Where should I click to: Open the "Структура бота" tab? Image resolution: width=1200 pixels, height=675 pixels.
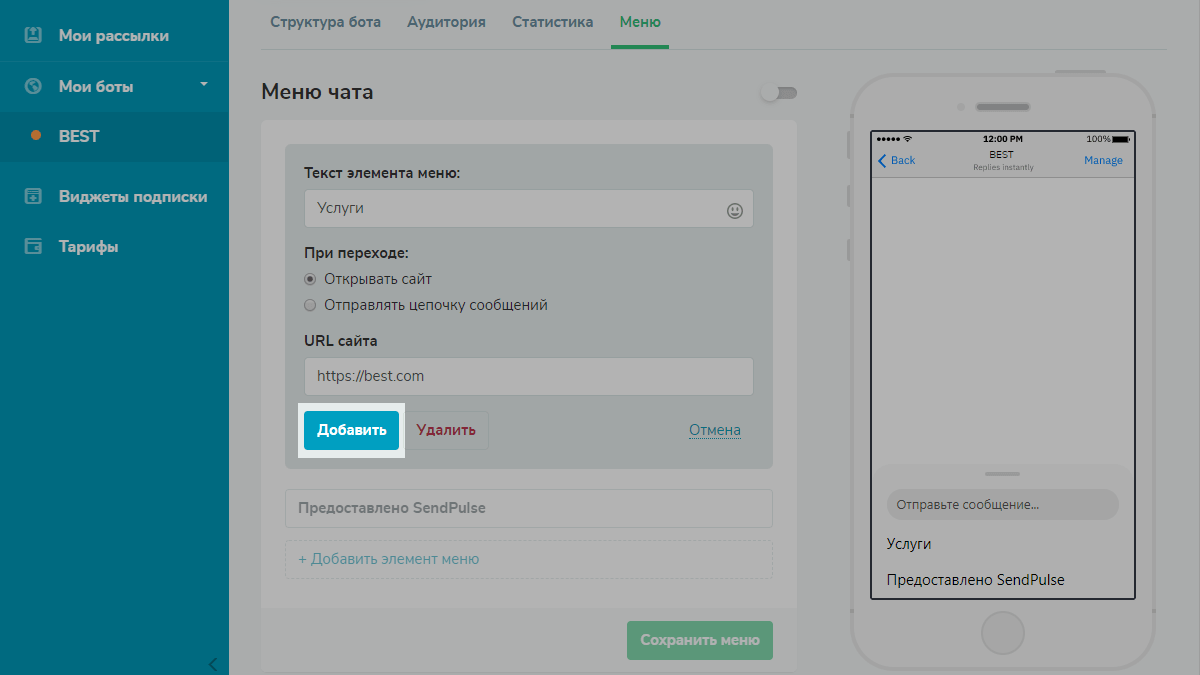(325, 22)
